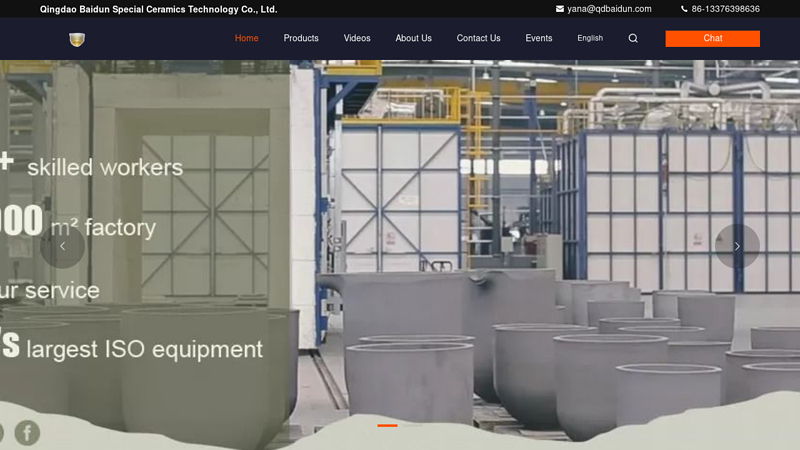Click the orange Chat button
800x450 pixels.
click(712, 39)
